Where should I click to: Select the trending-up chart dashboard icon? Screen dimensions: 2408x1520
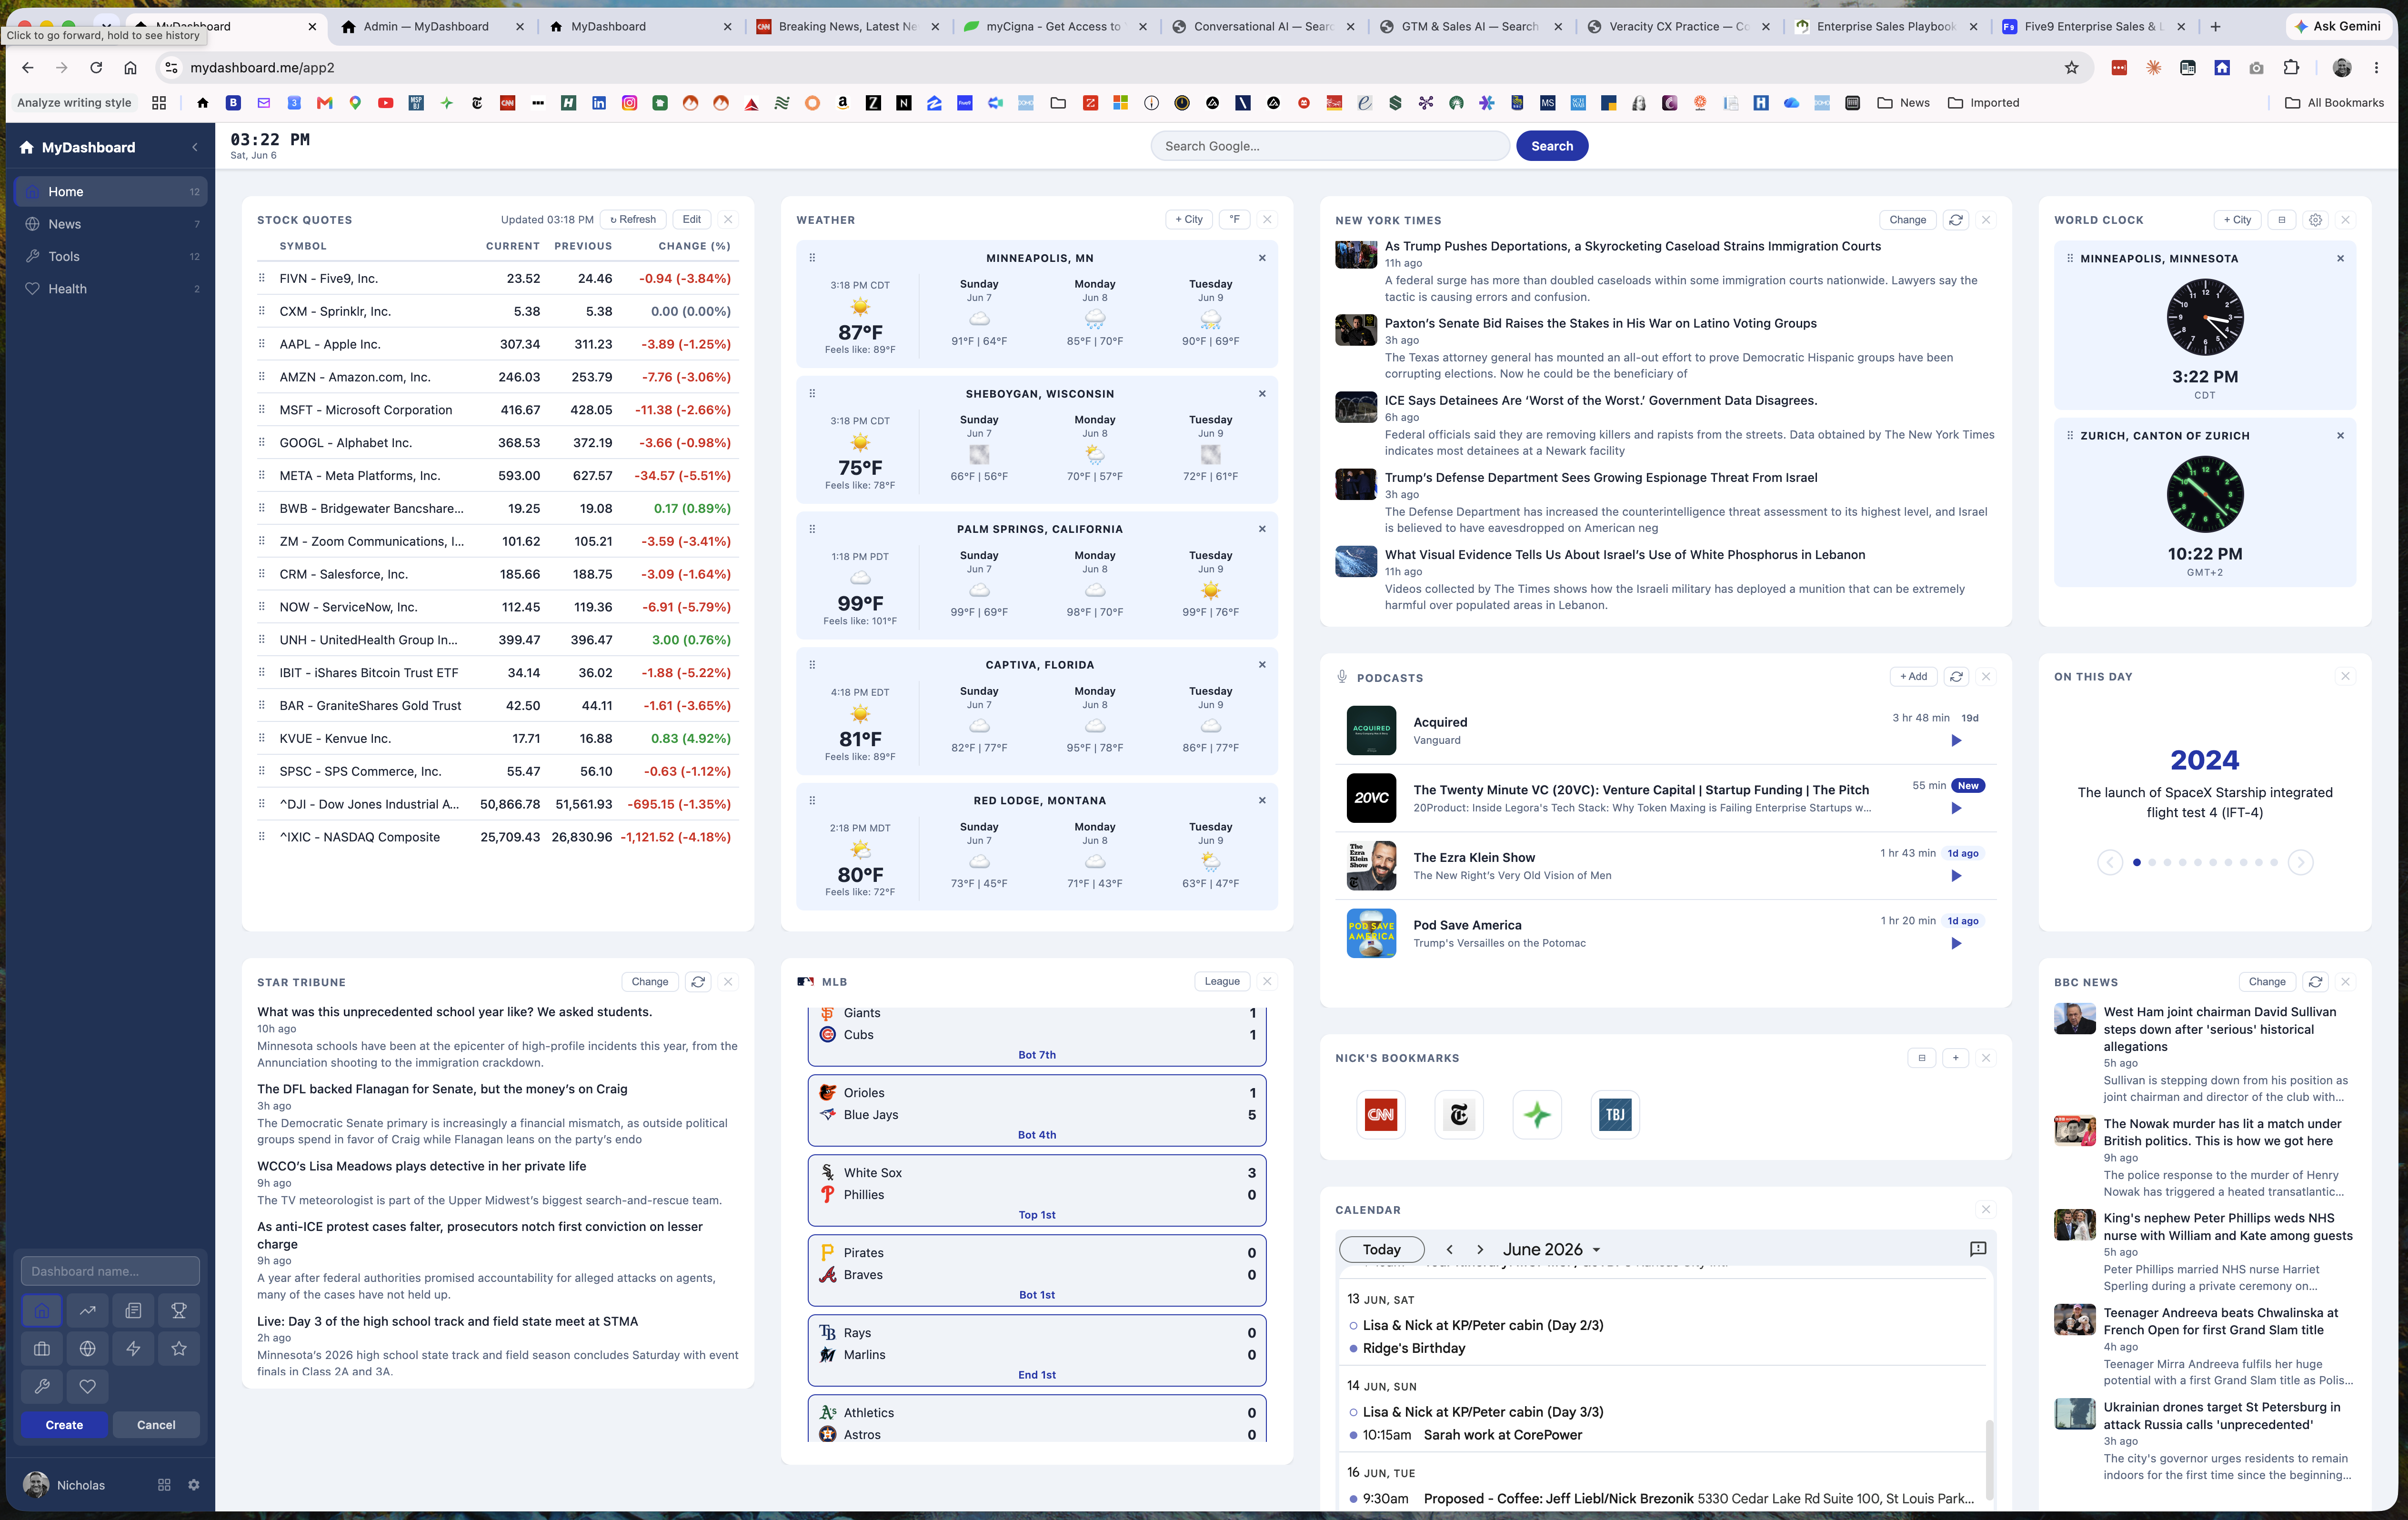click(x=88, y=1310)
